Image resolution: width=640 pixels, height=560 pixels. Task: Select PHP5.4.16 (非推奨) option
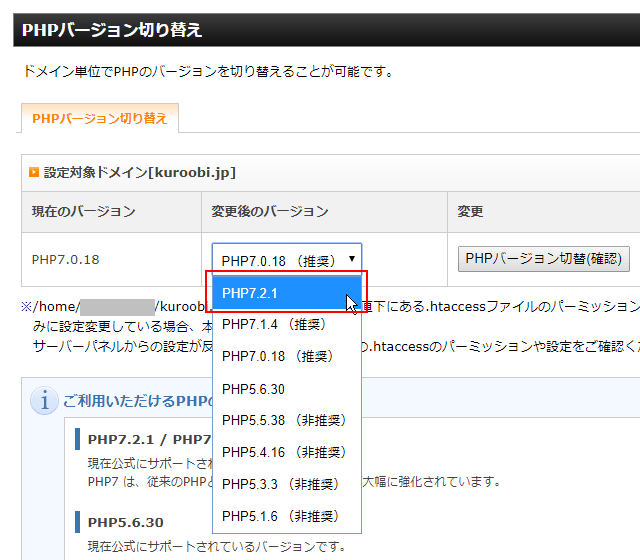(287, 452)
